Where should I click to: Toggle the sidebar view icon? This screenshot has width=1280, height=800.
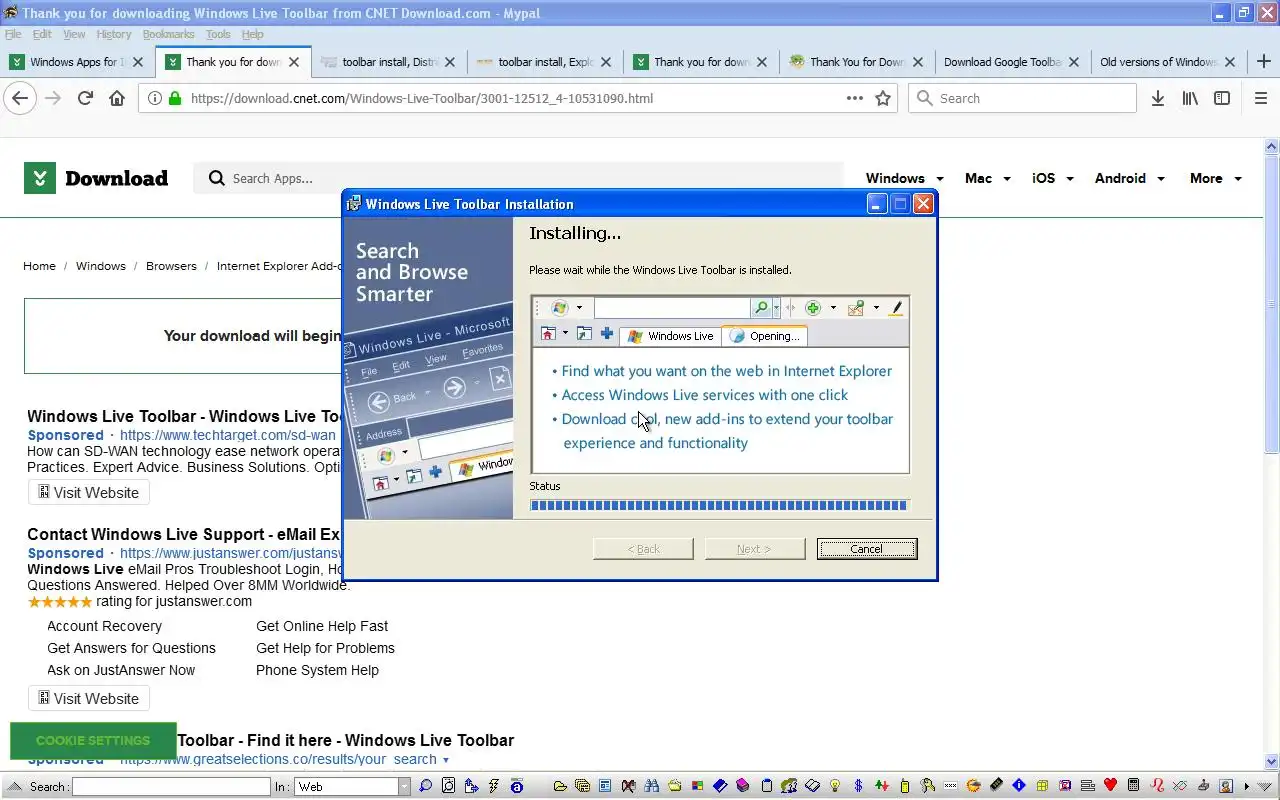click(x=1222, y=98)
